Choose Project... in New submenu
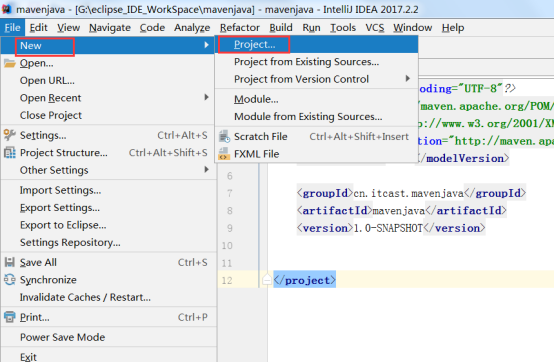Image resolution: width=554 pixels, height=362 pixels. tap(317, 44)
